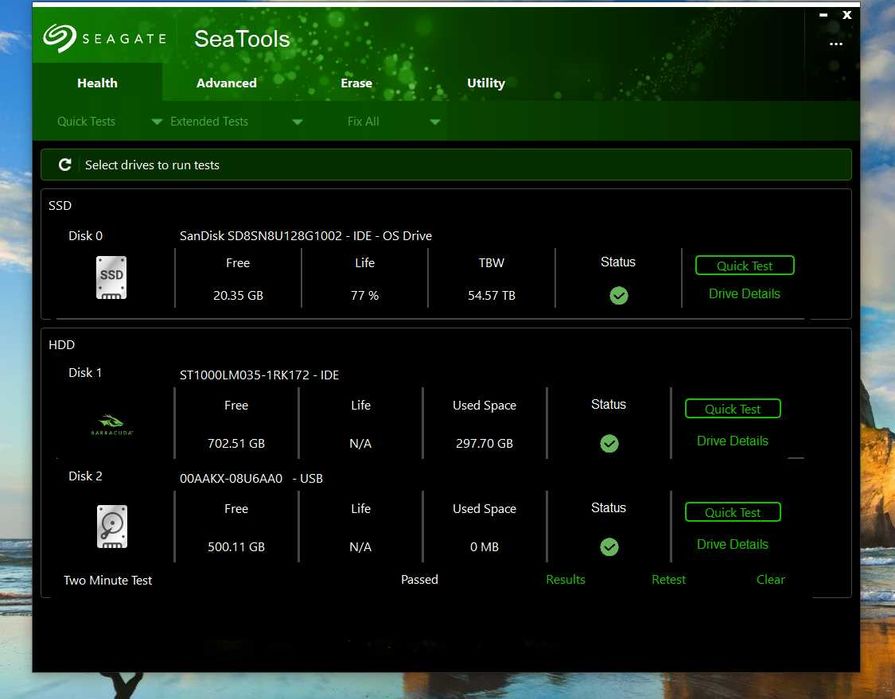
Task: Open the Utility tab
Action: tap(486, 83)
